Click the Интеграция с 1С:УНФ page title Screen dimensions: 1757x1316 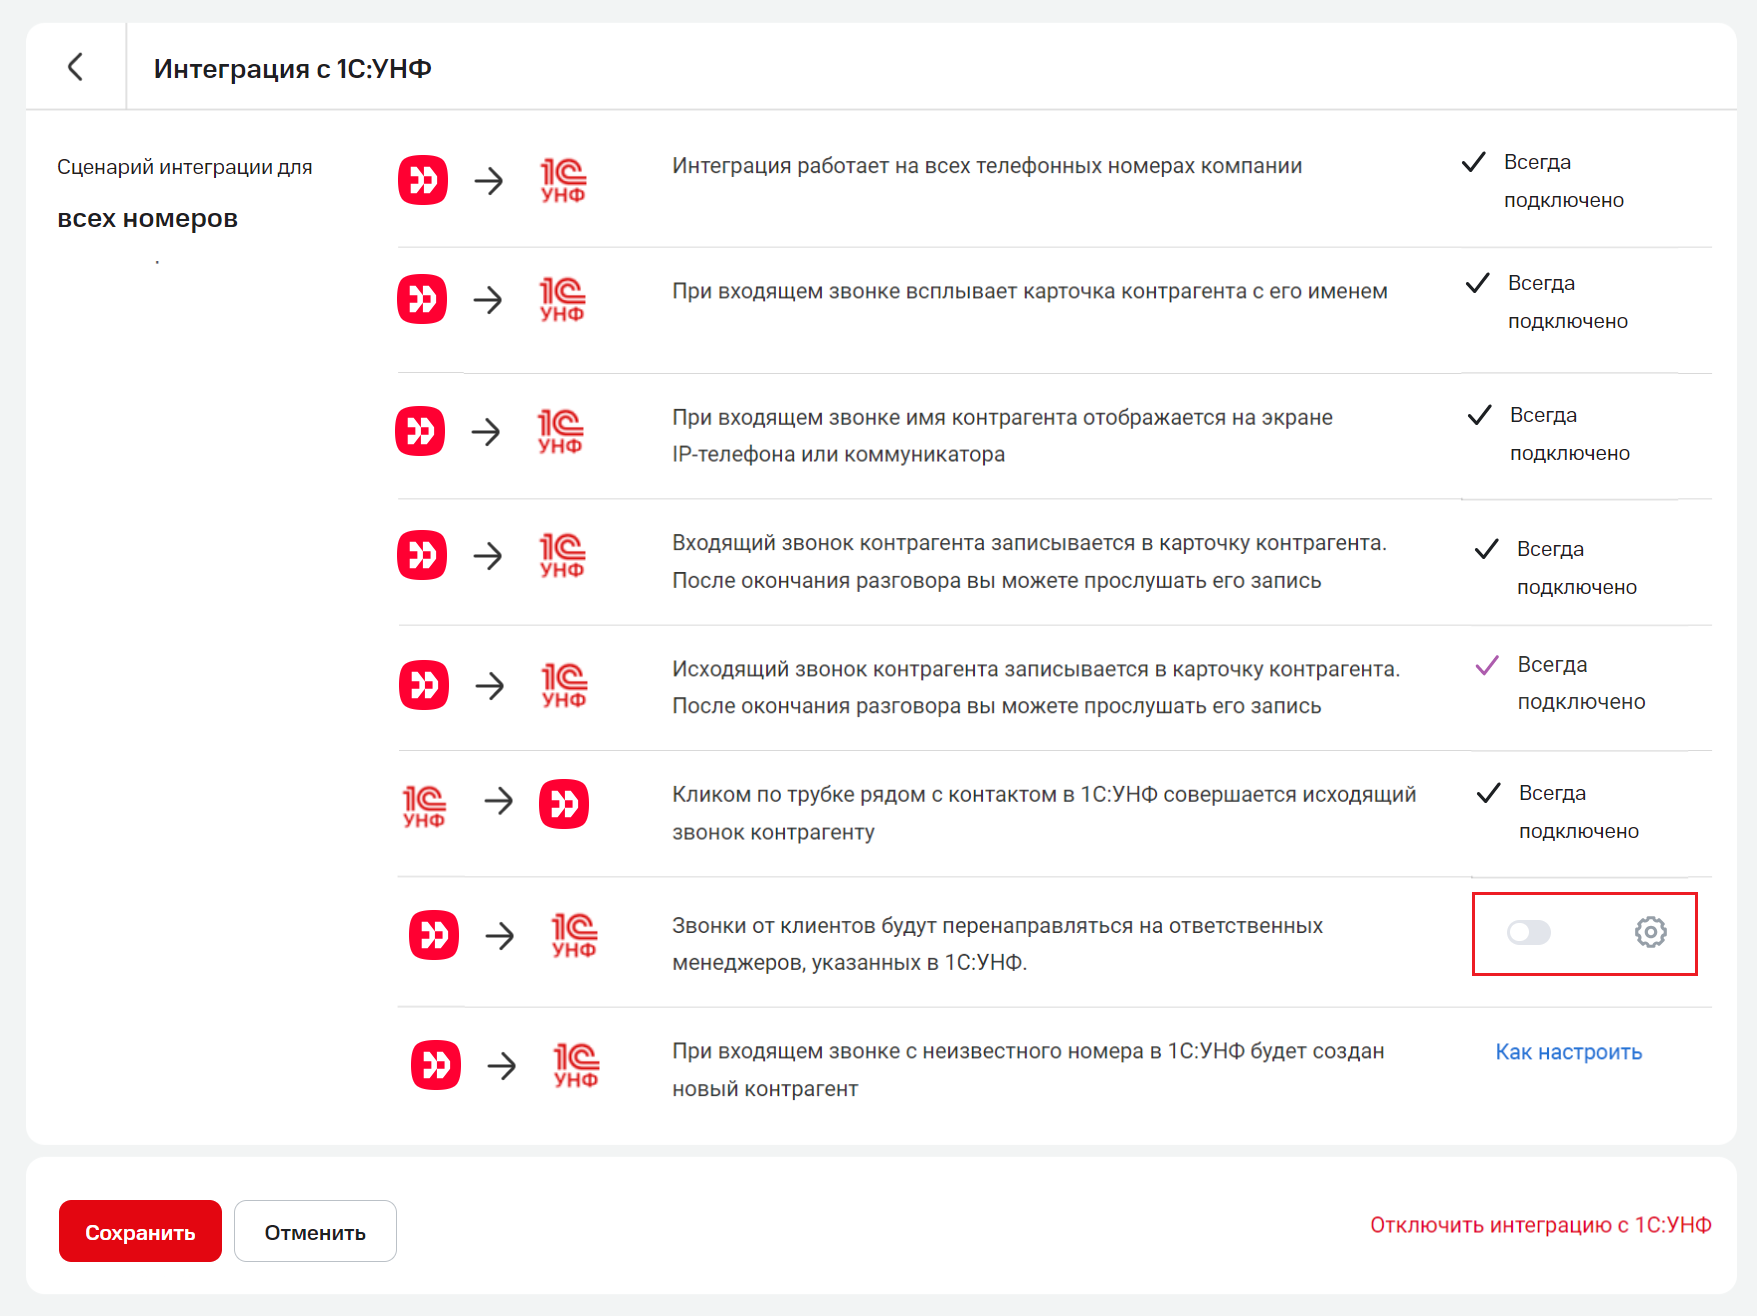tap(292, 68)
